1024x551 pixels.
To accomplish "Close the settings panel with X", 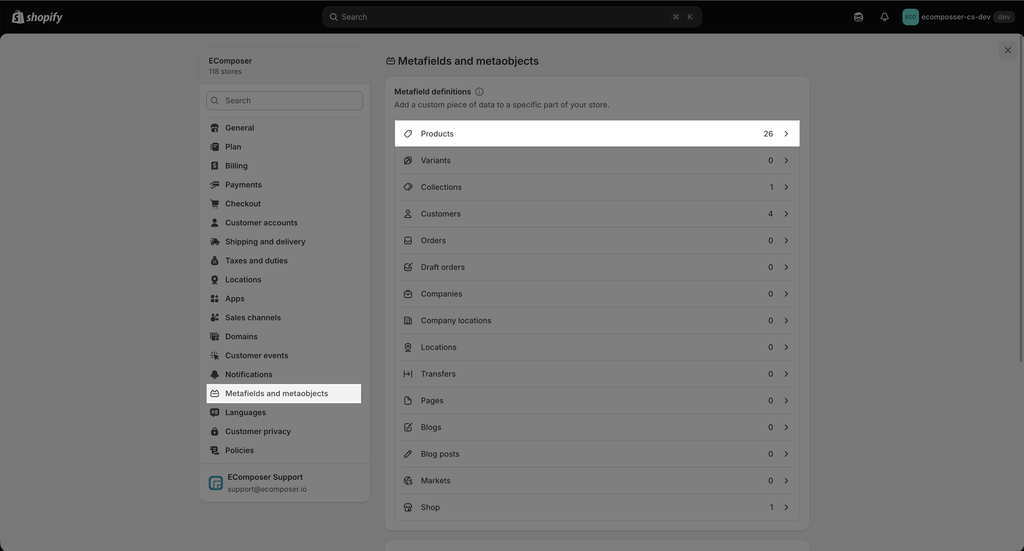I will point(1008,50).
